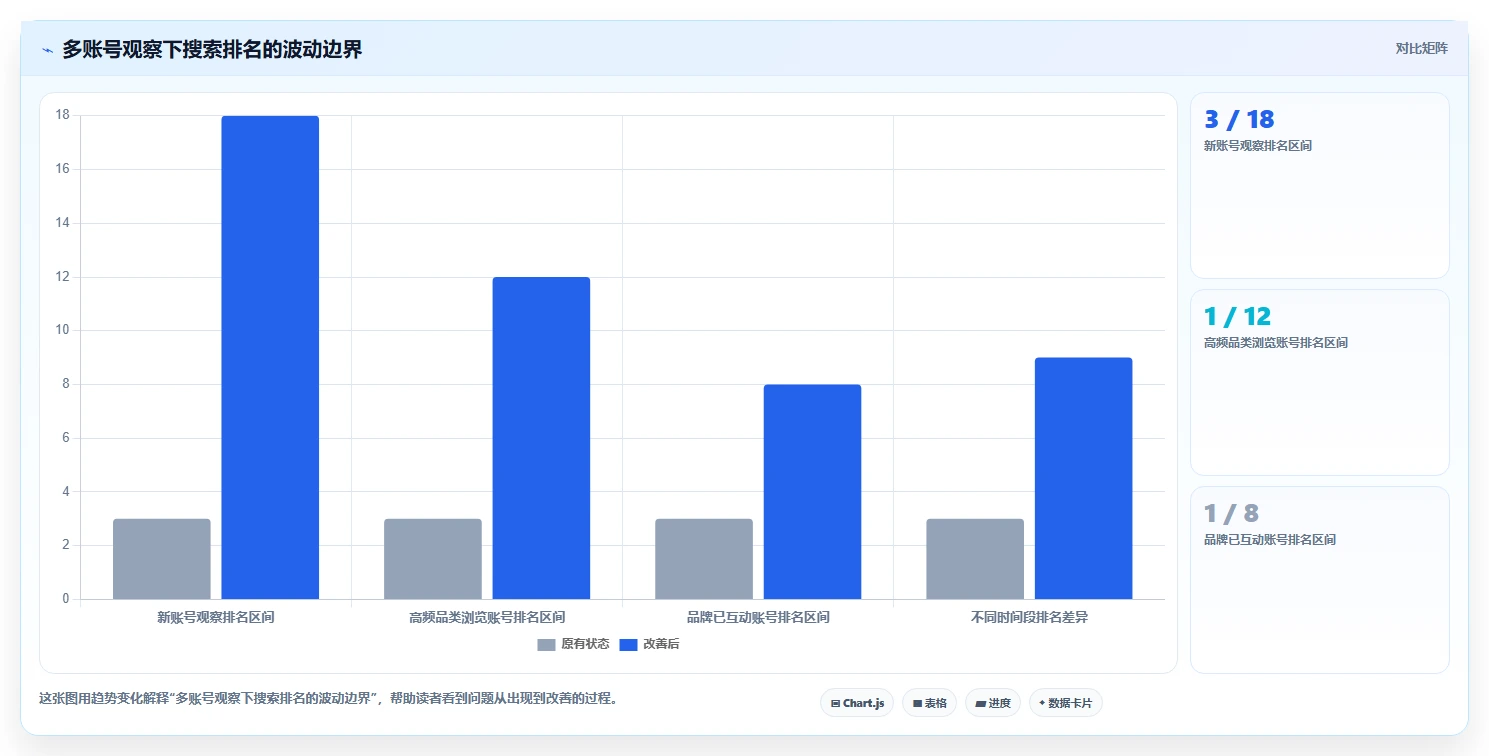Click the 对比矩阵 label in header
Screen dimensions: 1489x756
point(1421,48)
